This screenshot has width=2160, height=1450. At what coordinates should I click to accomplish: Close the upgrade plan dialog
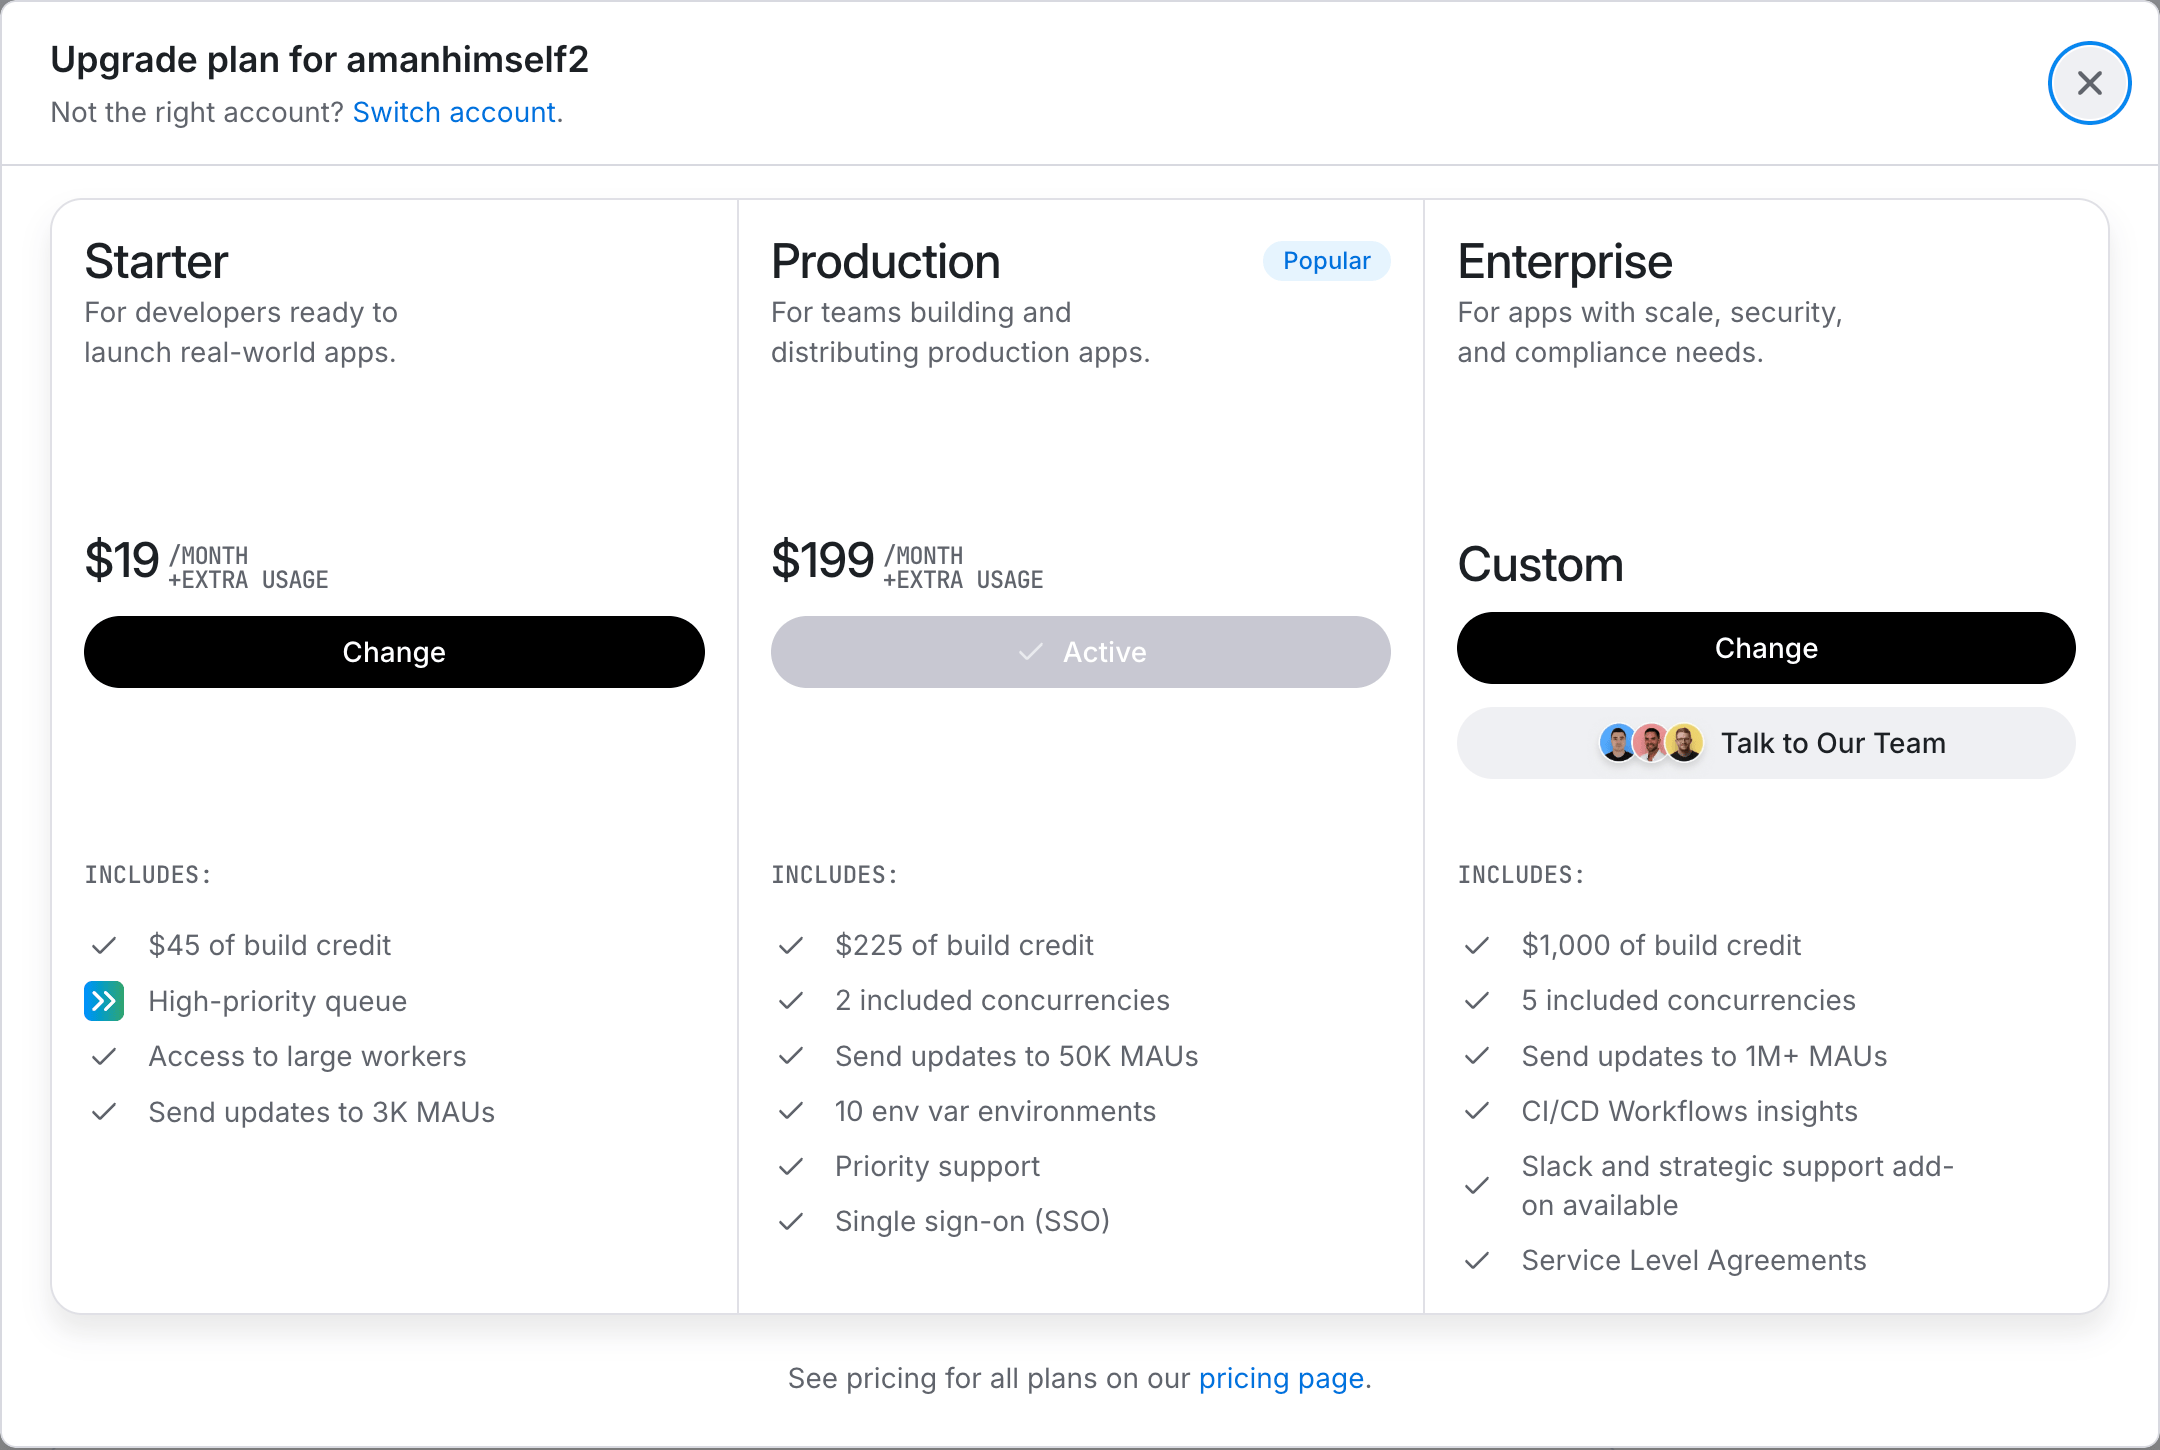coord(2089,83)
